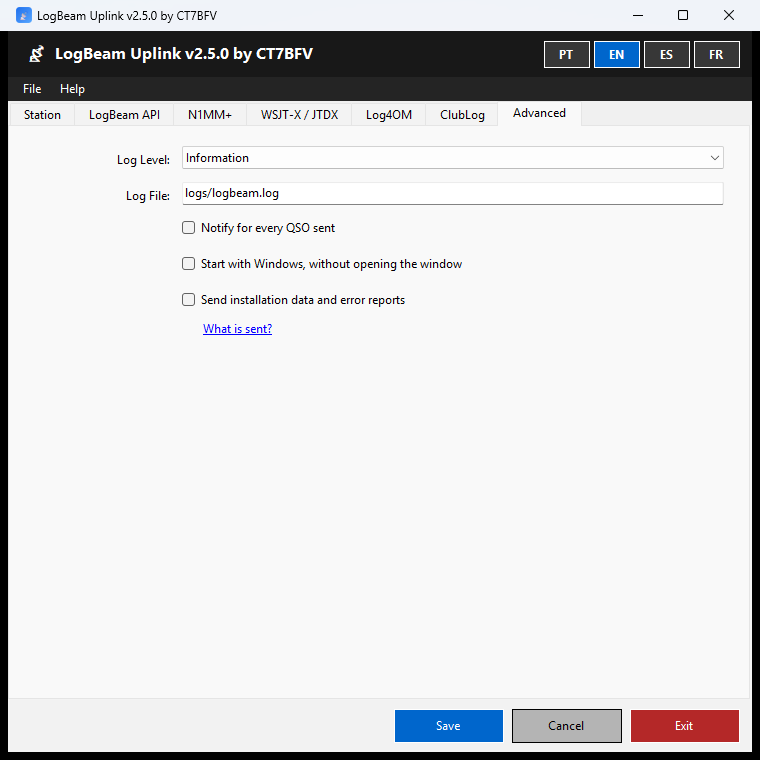Image resolution: width=760 pixels, height=760 pixels.
Task: Switch language to Spanish (ES)
Action: [x=666, y=54]
